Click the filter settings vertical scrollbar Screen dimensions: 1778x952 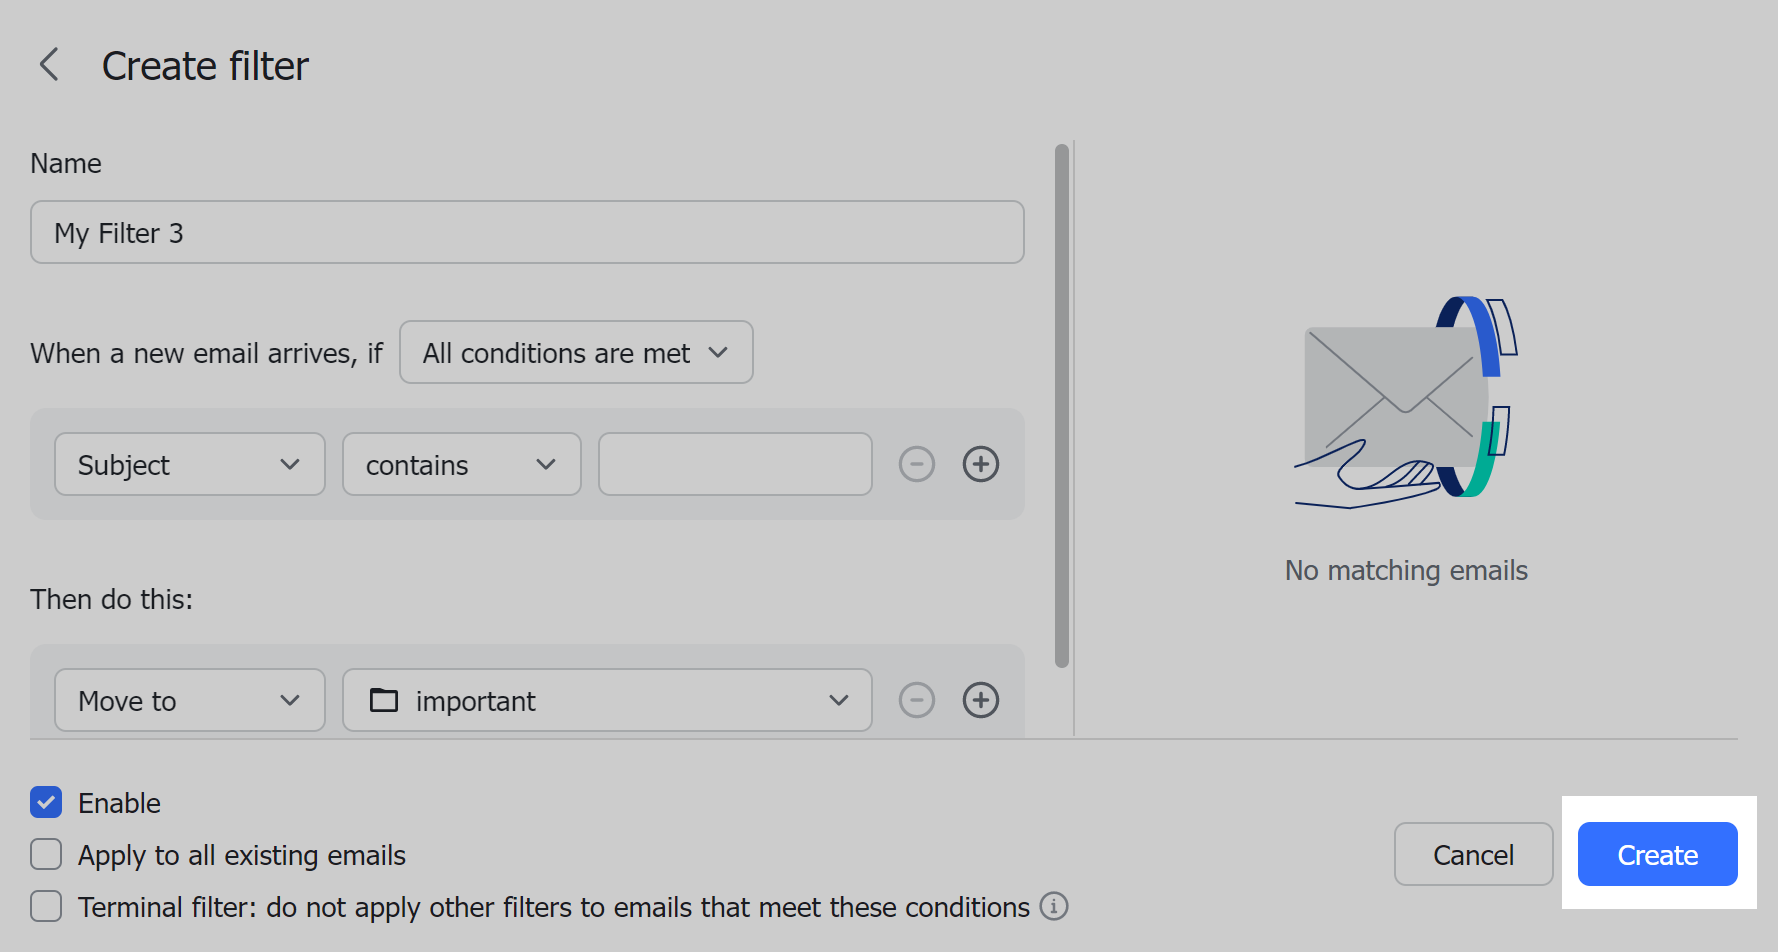[1062, 406]
